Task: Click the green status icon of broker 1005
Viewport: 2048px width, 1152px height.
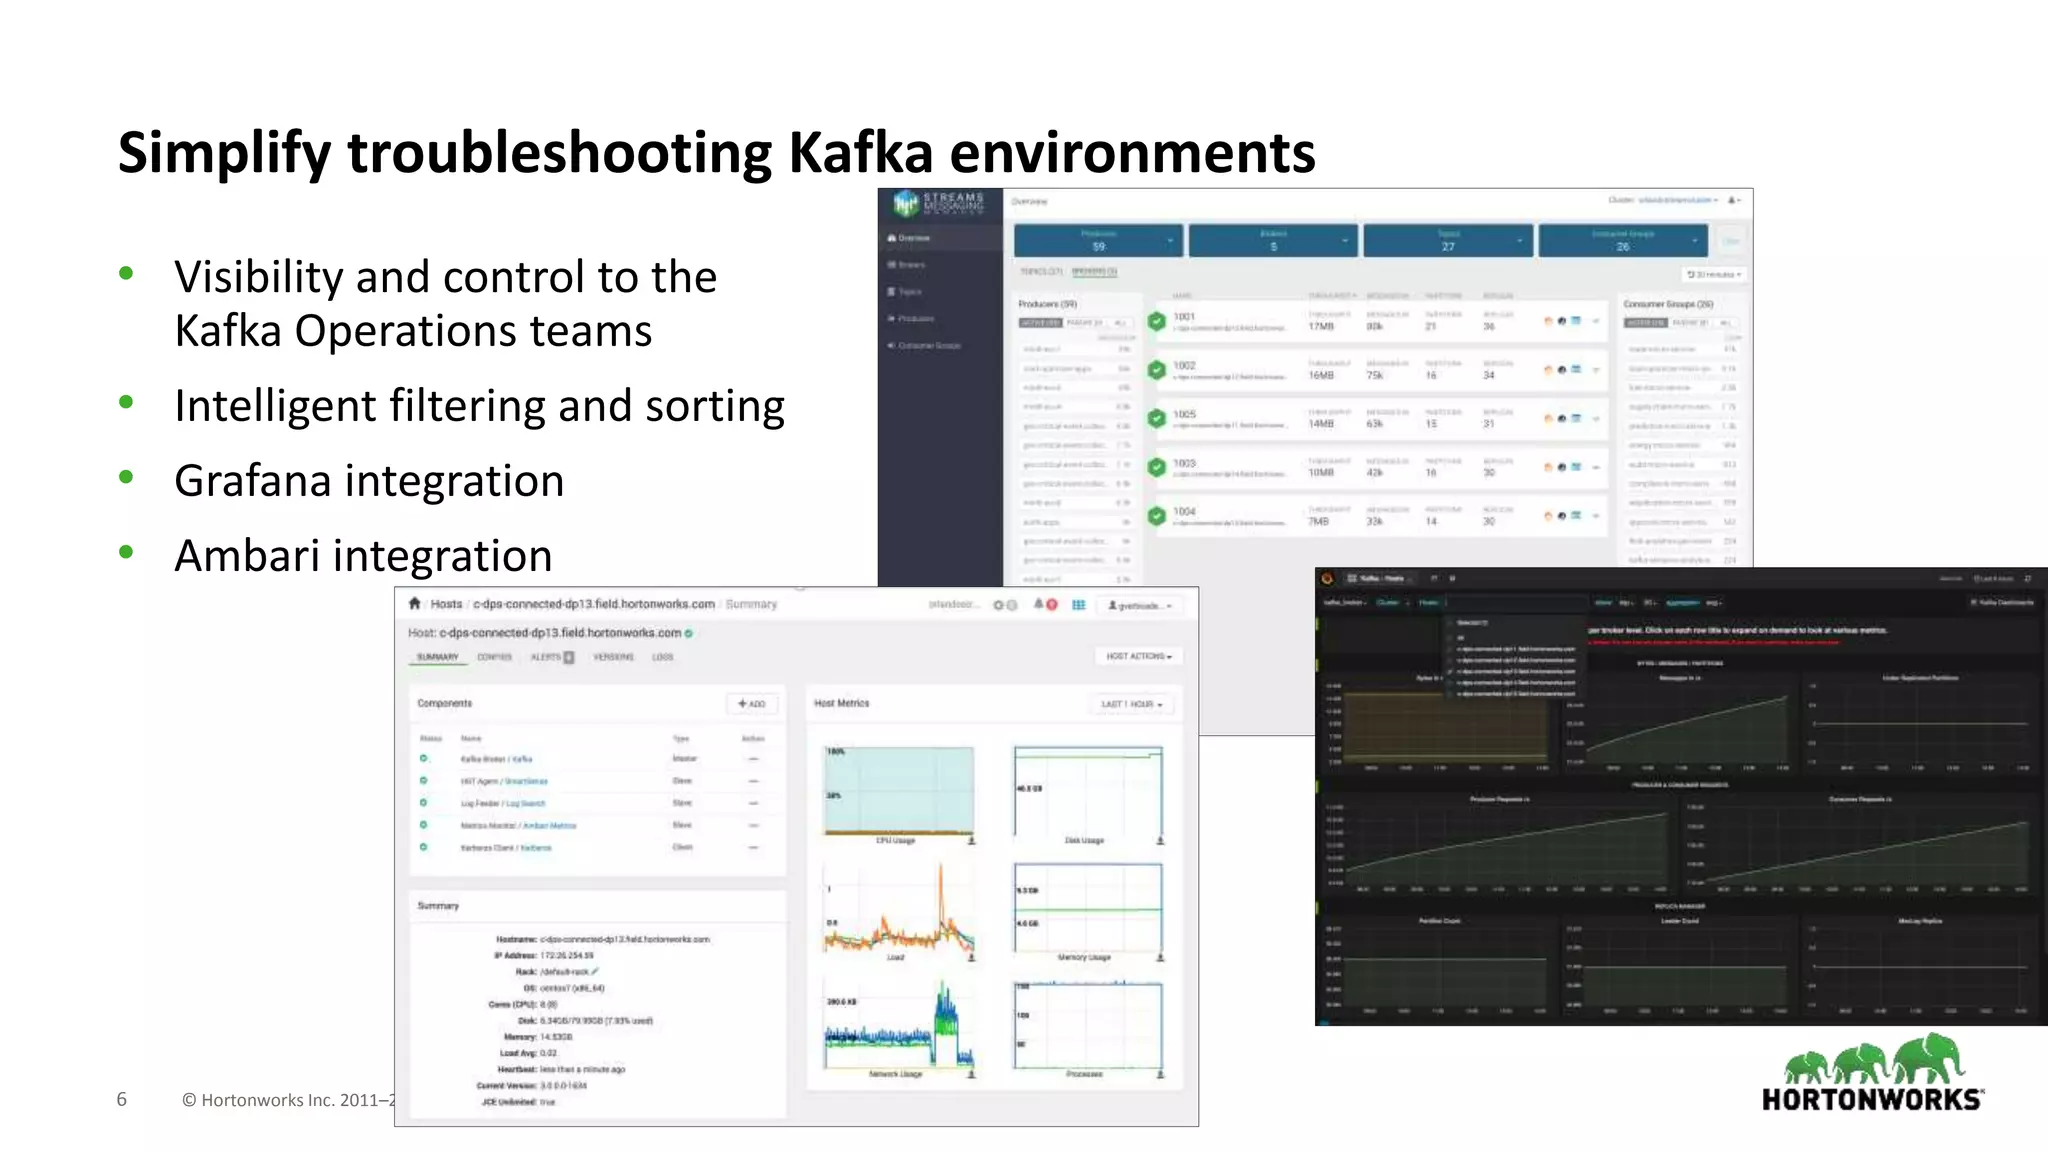Action: (1157, 418)
